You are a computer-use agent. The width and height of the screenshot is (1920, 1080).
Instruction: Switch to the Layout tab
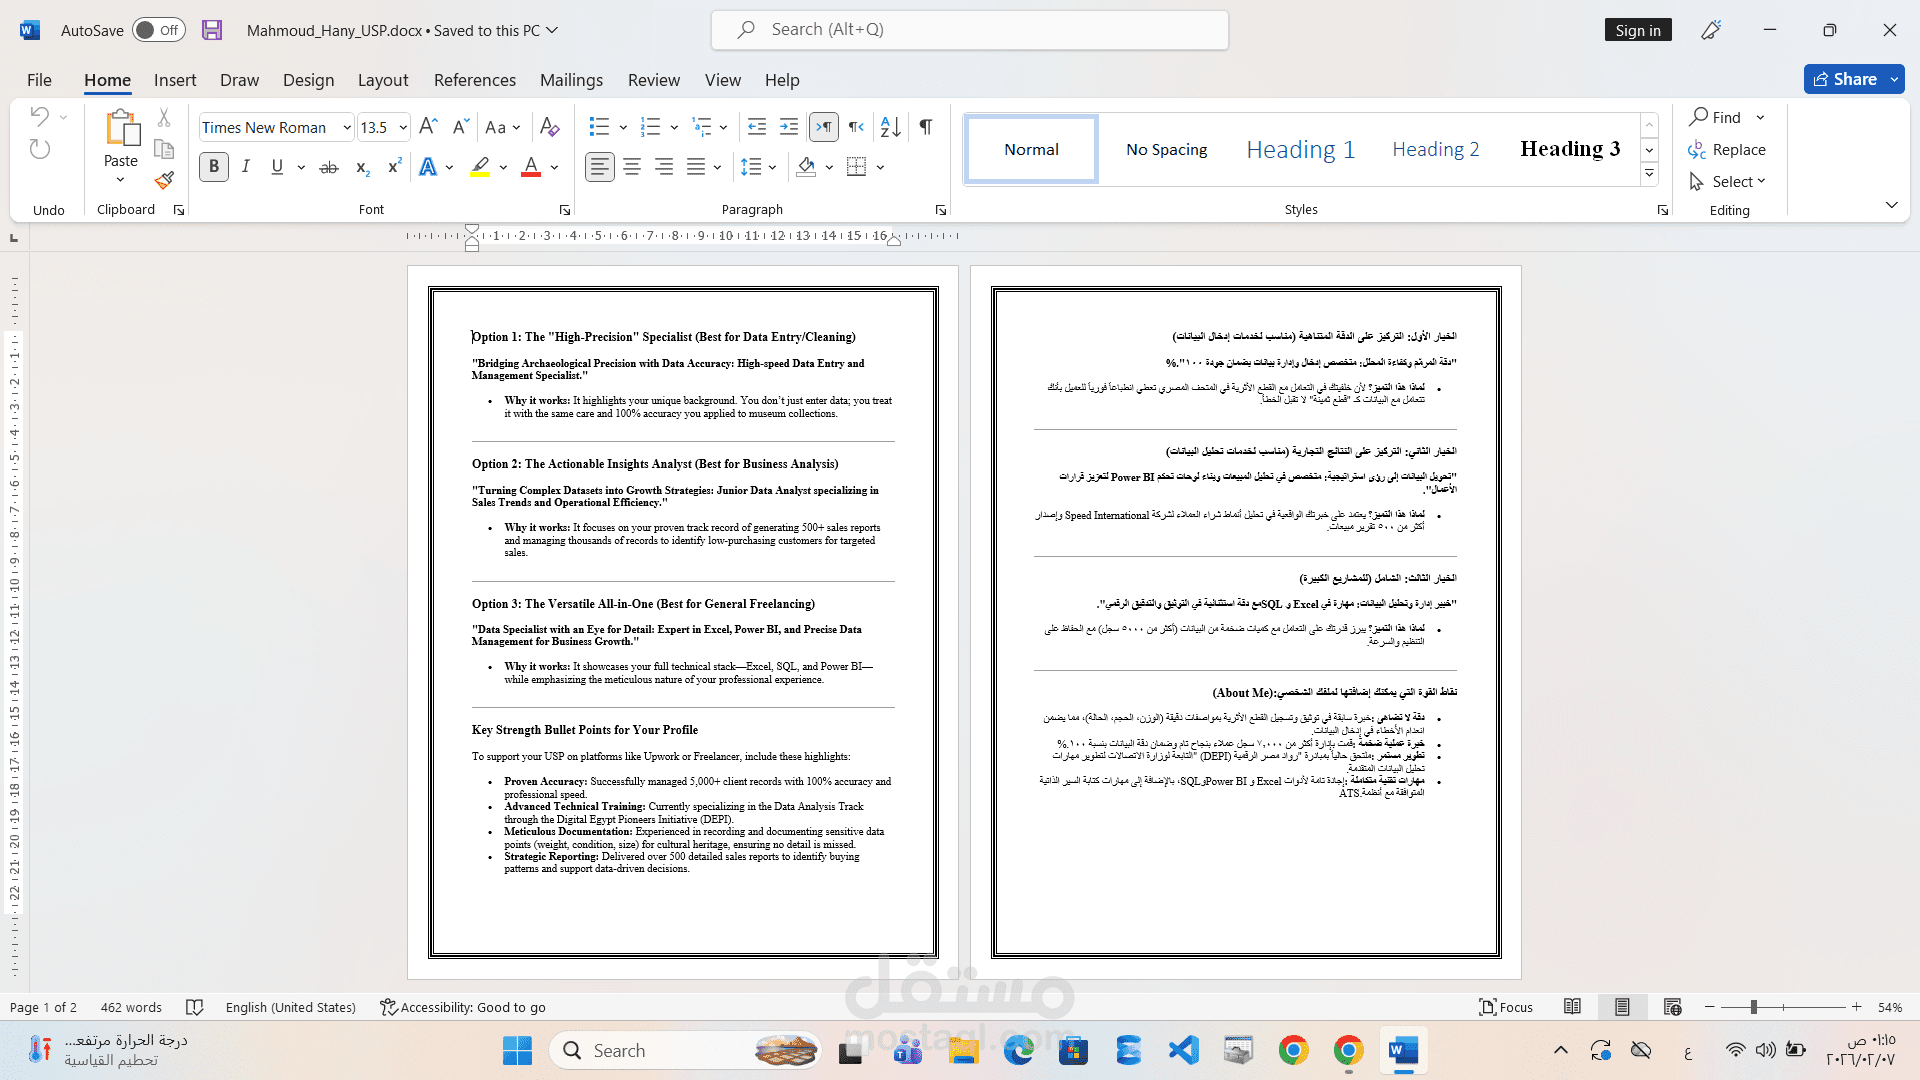point(383,80)
